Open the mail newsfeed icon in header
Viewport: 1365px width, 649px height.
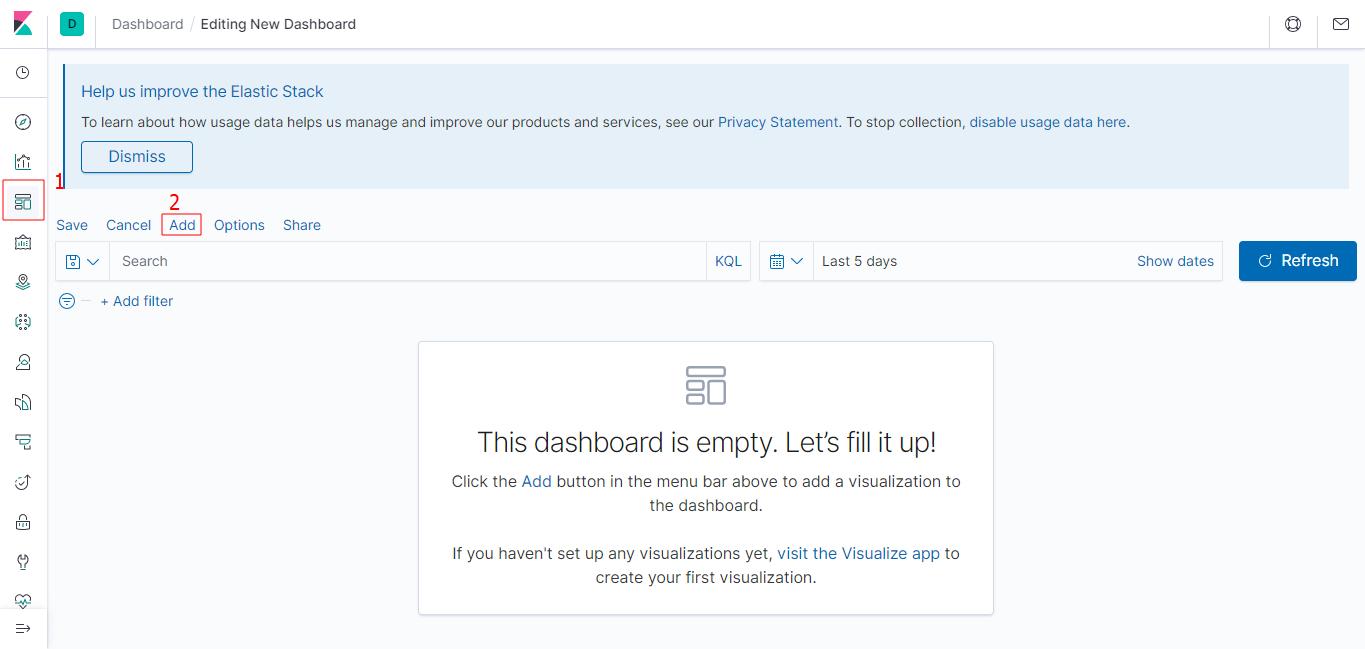1341,24
